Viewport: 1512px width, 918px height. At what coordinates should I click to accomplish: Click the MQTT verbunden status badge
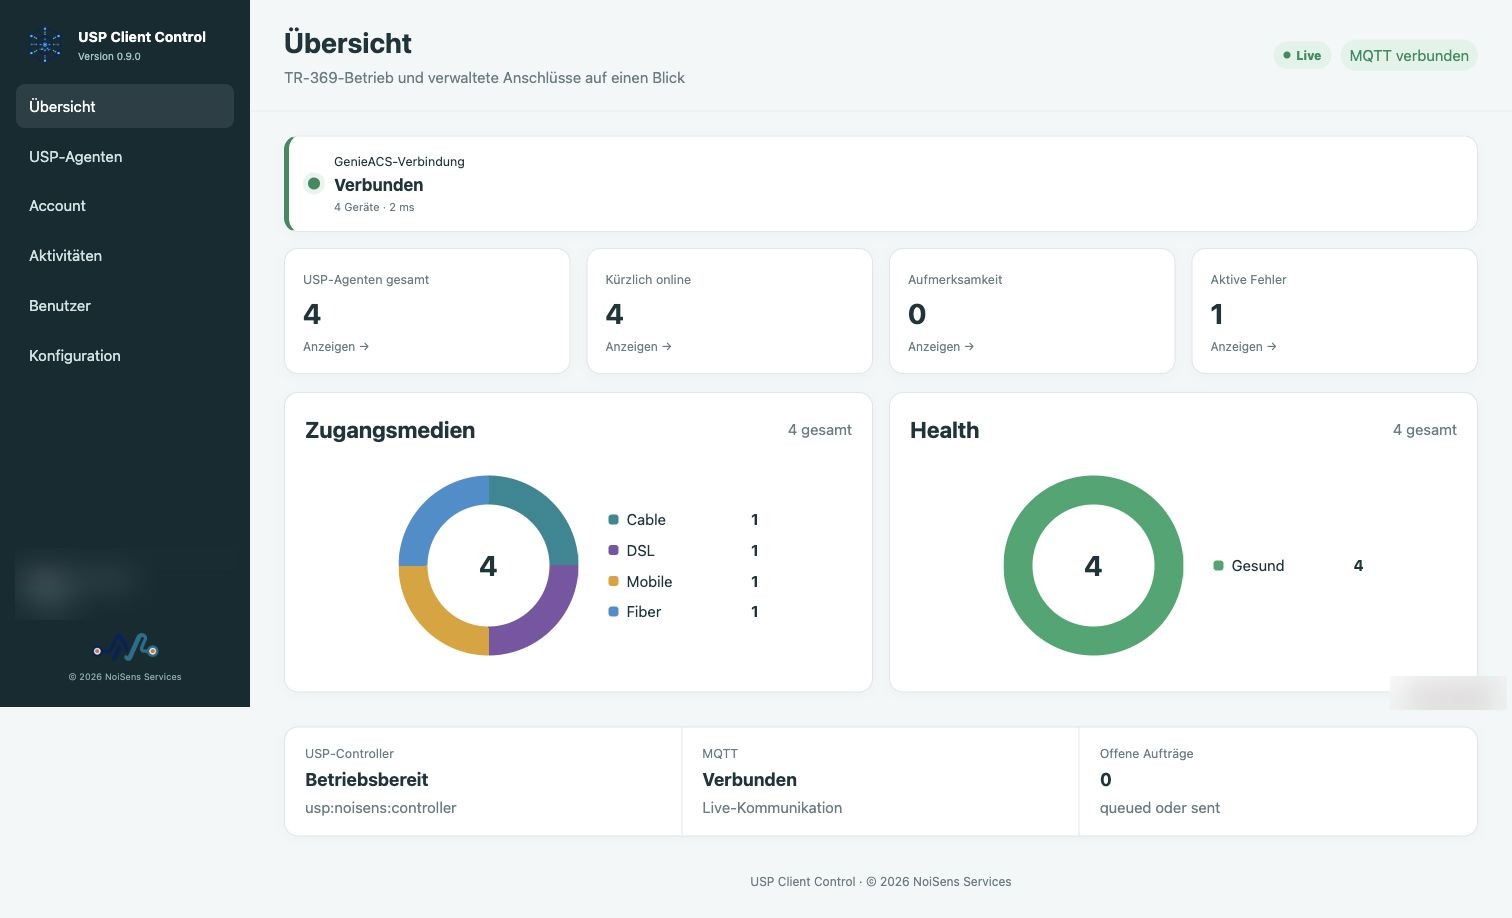coord(1409,56)
